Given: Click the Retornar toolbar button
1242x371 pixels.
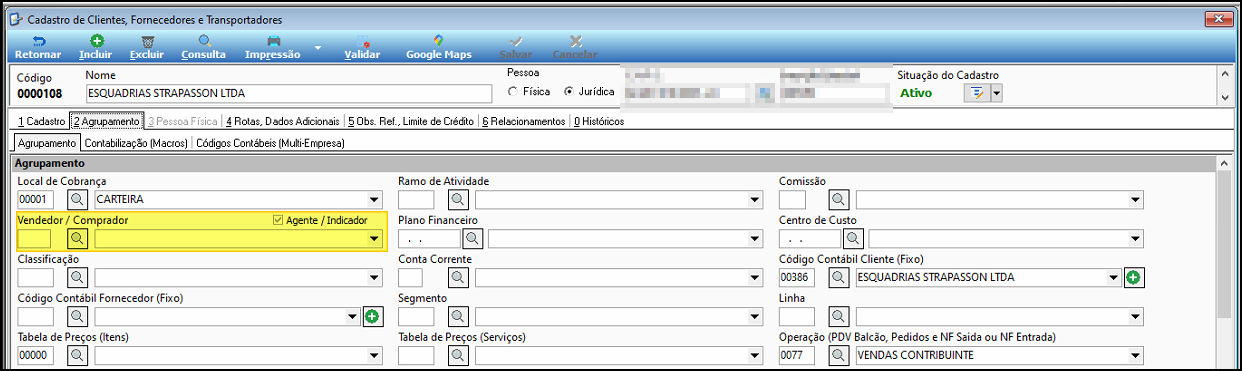Looking at the screenshot, I should point(38,47).
